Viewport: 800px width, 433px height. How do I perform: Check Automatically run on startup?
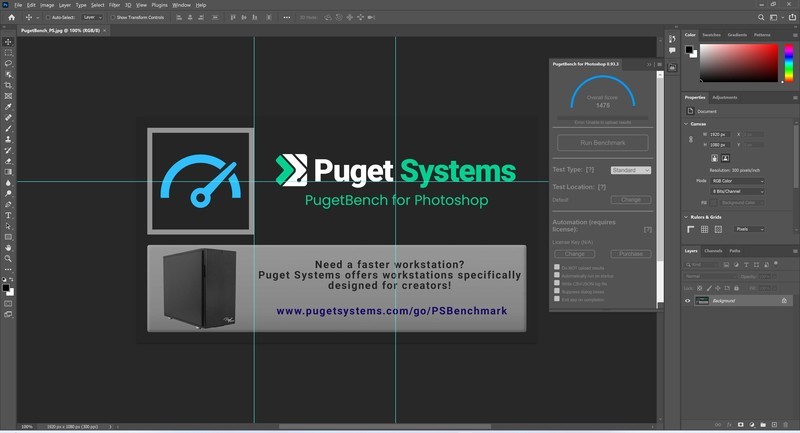point(557,275)
